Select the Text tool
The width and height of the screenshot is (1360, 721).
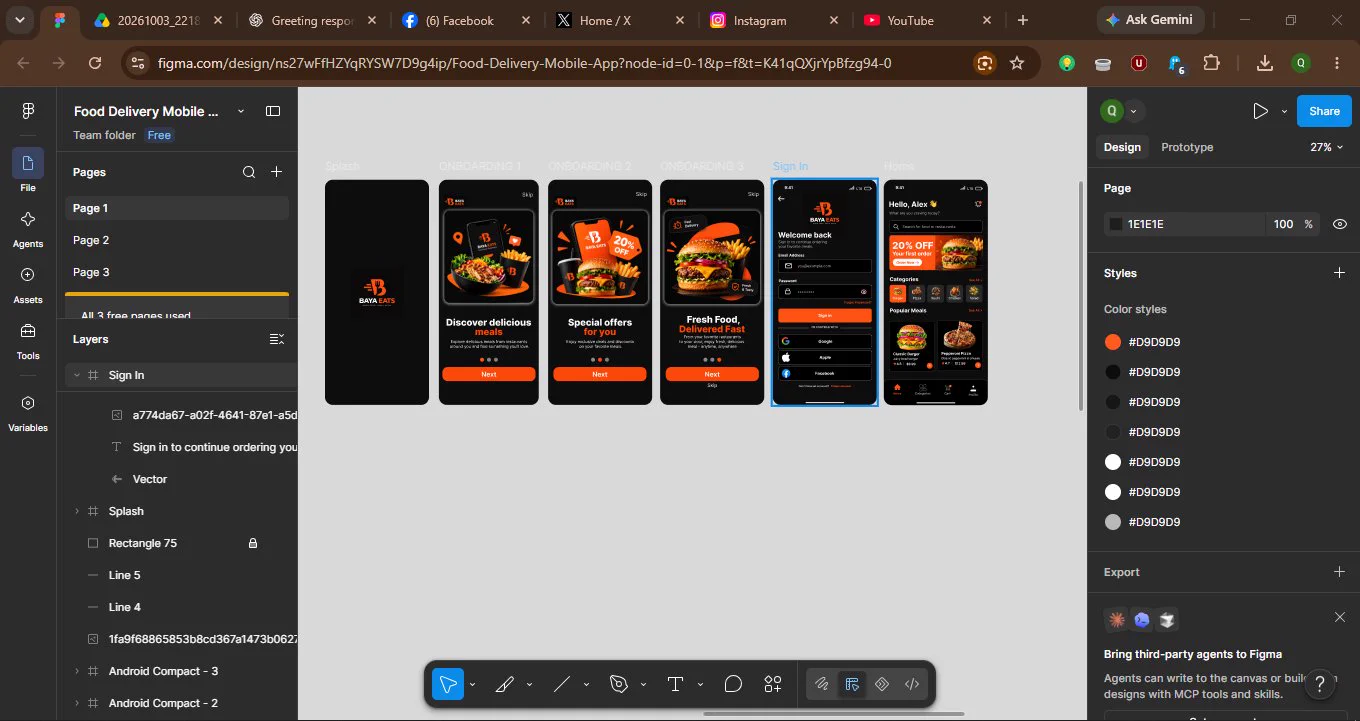point(675,685)
